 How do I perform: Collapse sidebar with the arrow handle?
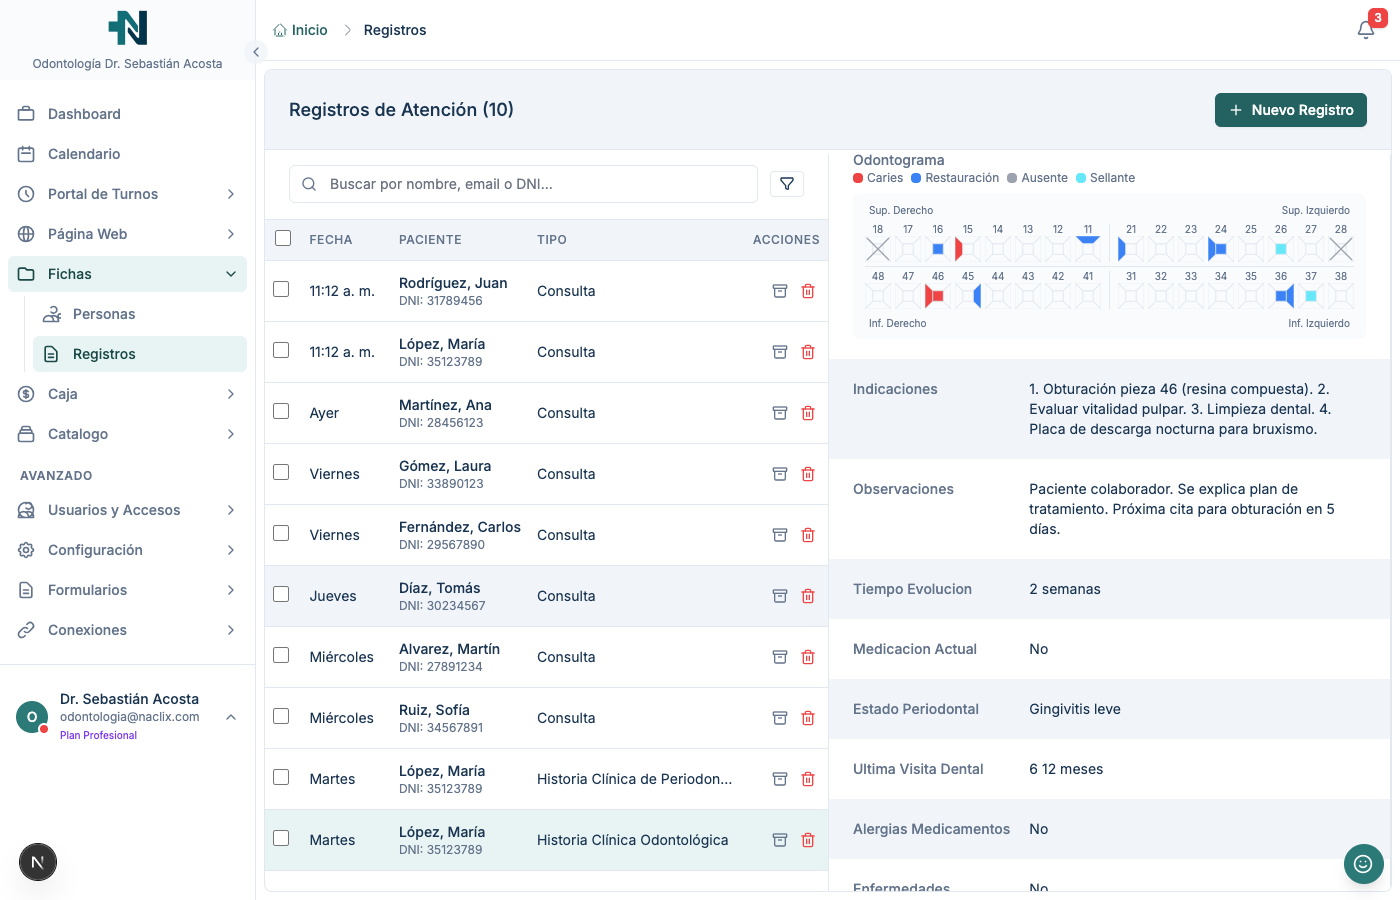[x=256, y=52]
